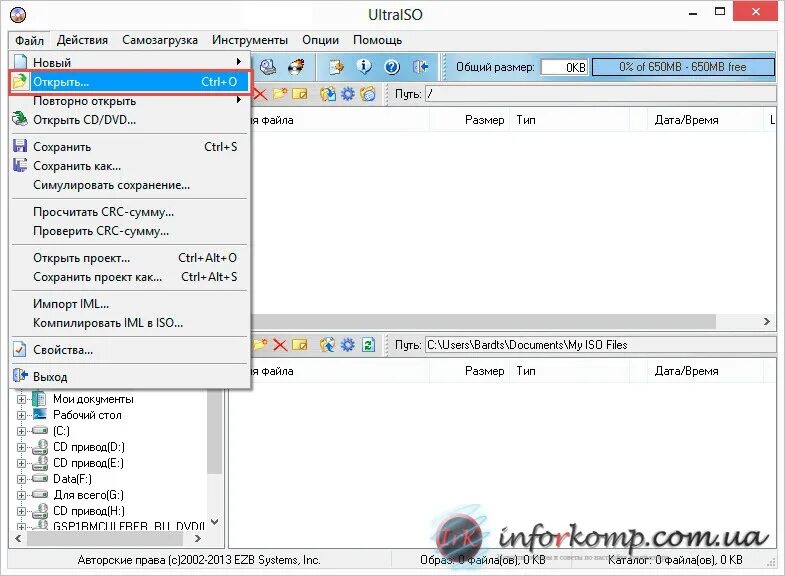Click the lower Размер column header

tap(469, 371)
